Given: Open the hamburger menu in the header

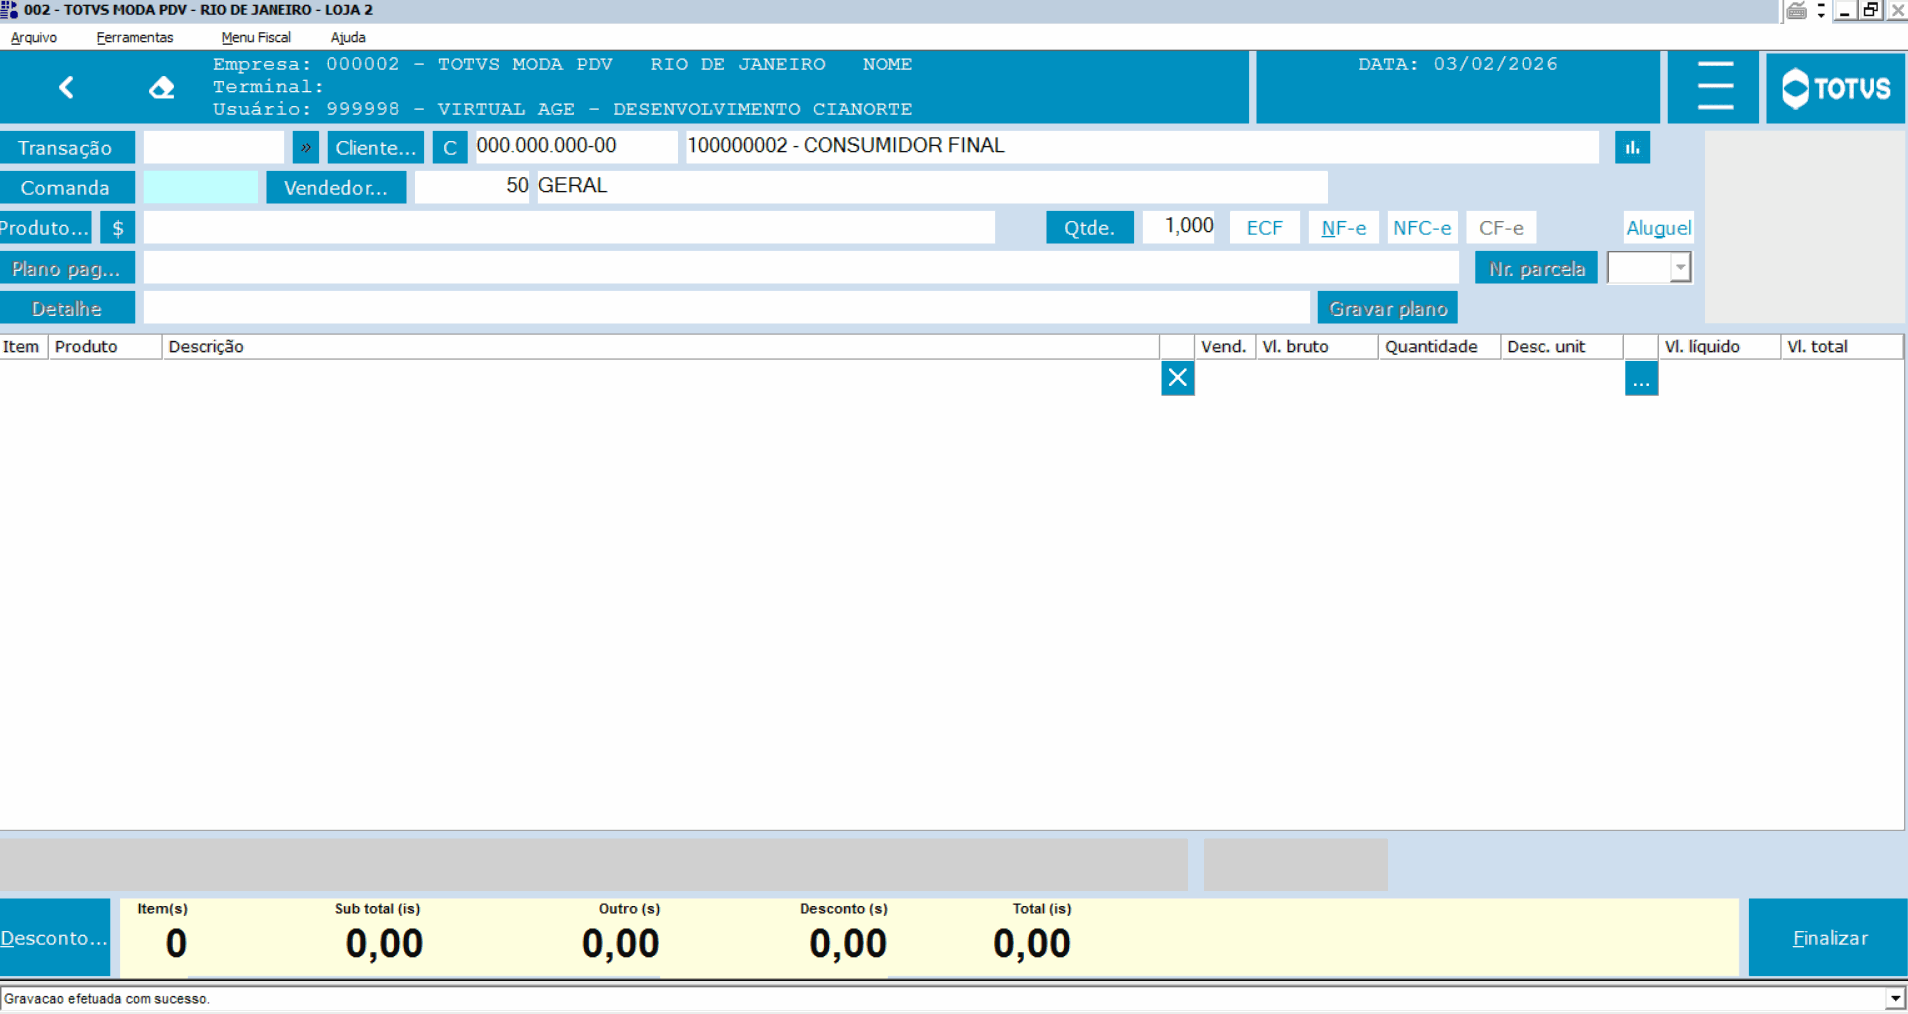Looking at the screenshot, I should click(1714, 87).
